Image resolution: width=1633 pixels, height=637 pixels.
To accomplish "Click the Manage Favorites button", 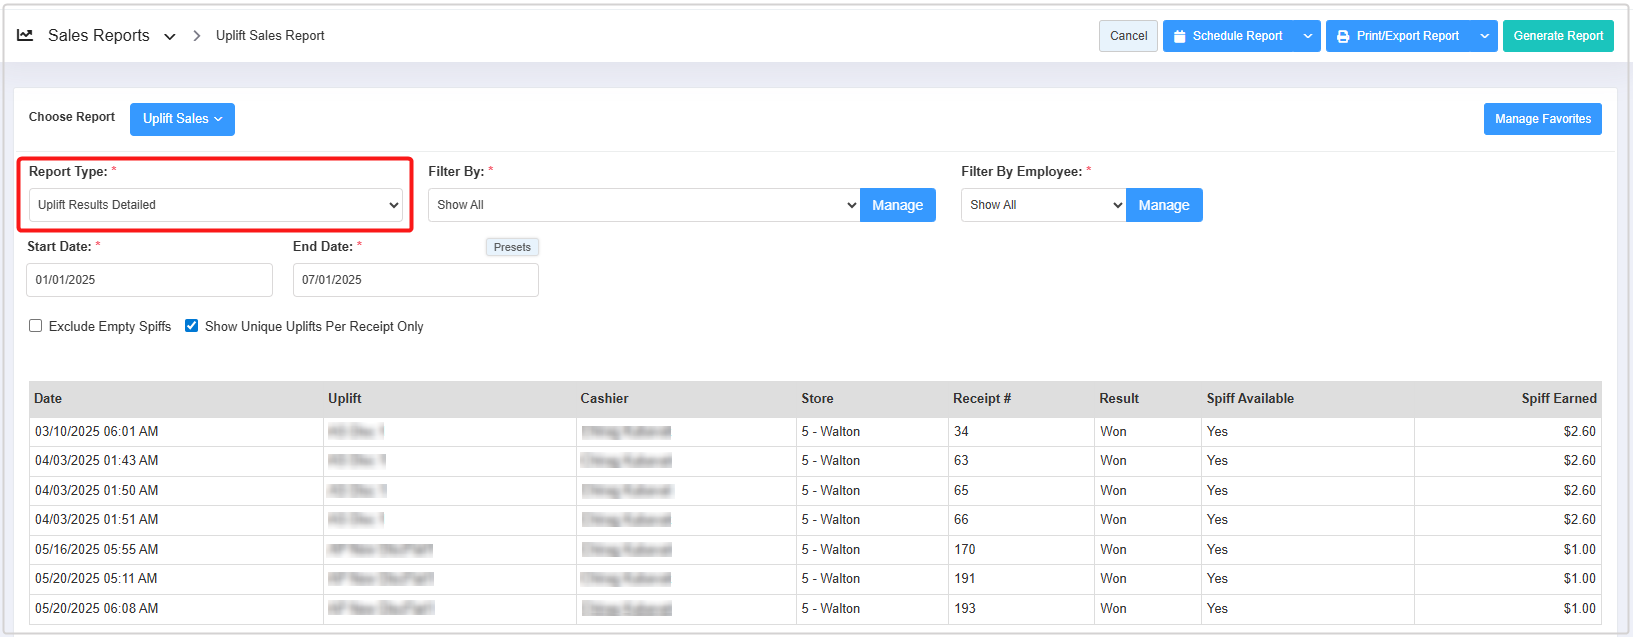I will point(1542,119).
